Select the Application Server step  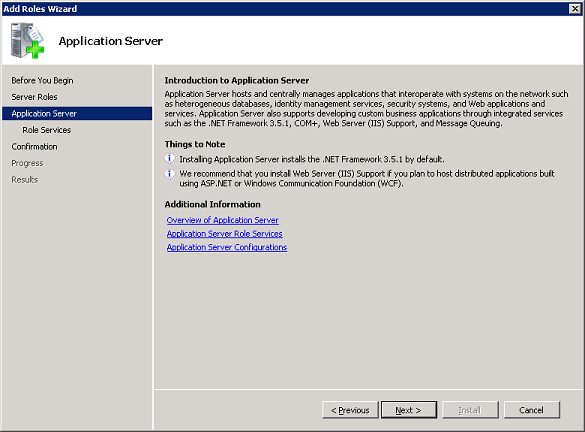point(77,113)
